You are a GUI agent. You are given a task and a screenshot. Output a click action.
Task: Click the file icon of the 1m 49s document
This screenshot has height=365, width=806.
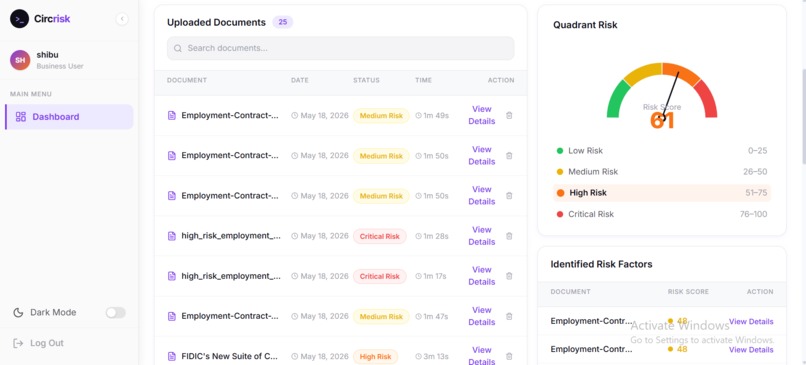pyautogui.click(x=172, y=116)
